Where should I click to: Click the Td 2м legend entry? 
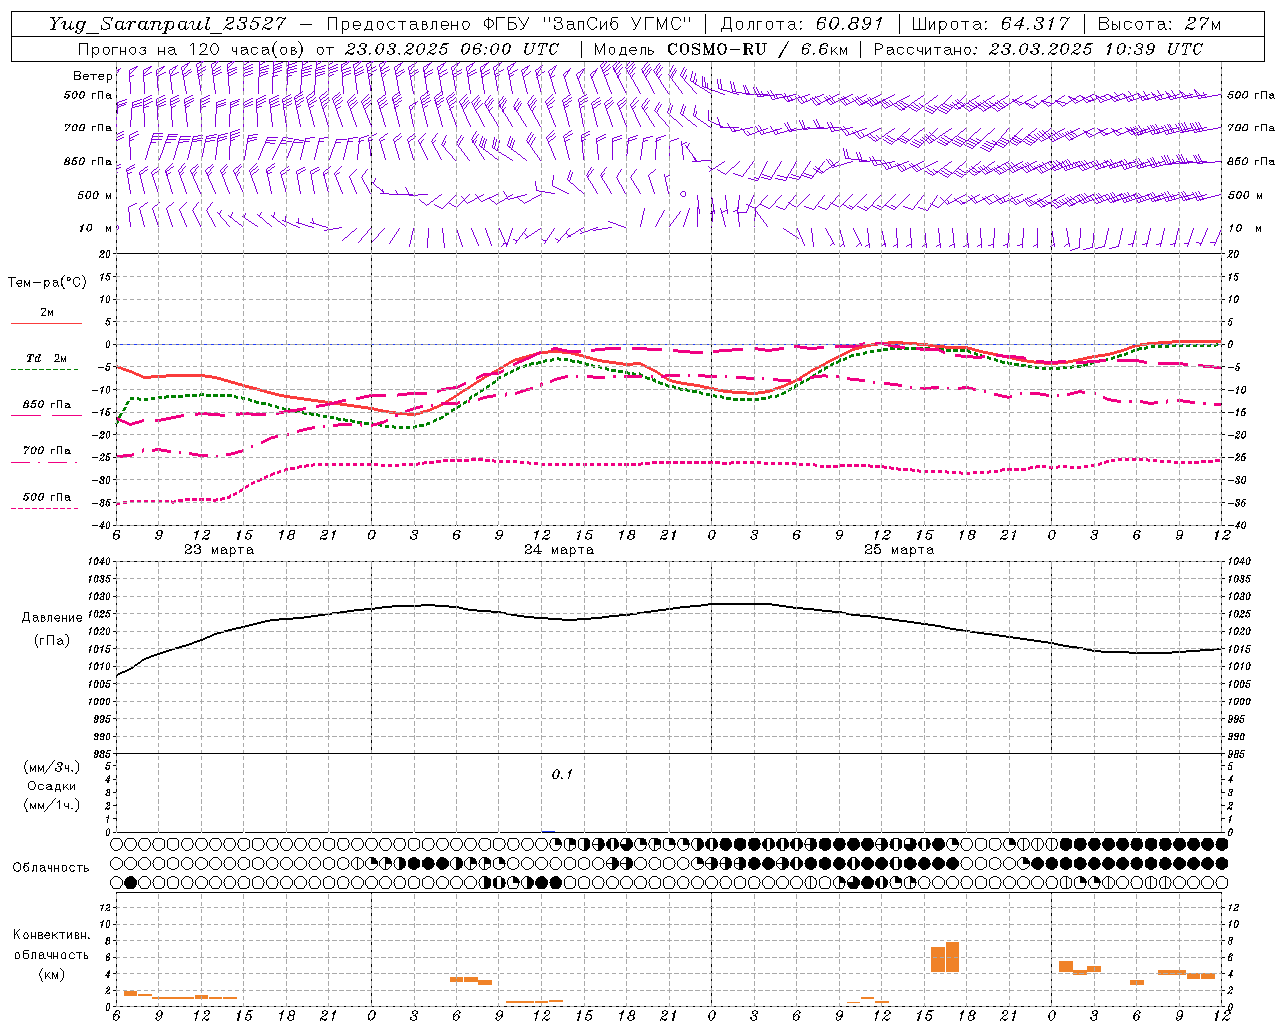pos(46,358)
